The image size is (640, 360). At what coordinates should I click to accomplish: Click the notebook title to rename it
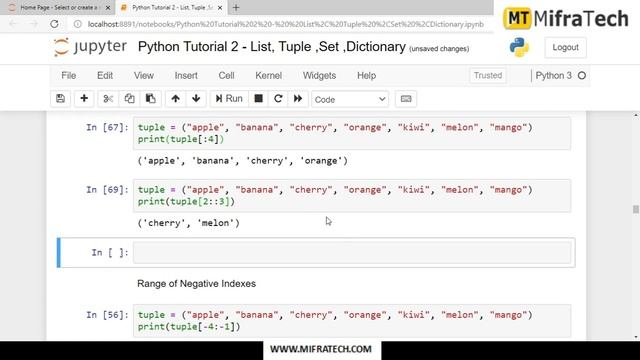(272, 47)
